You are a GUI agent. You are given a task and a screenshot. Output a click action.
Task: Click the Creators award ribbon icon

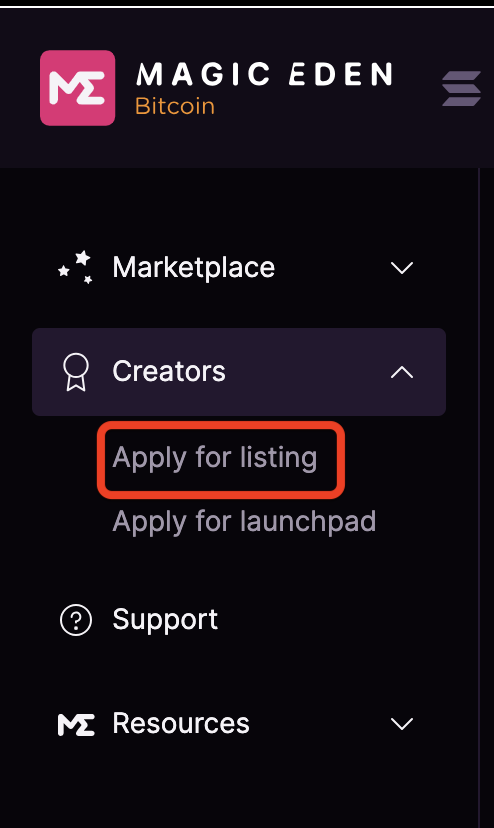(x=76, y=372)
